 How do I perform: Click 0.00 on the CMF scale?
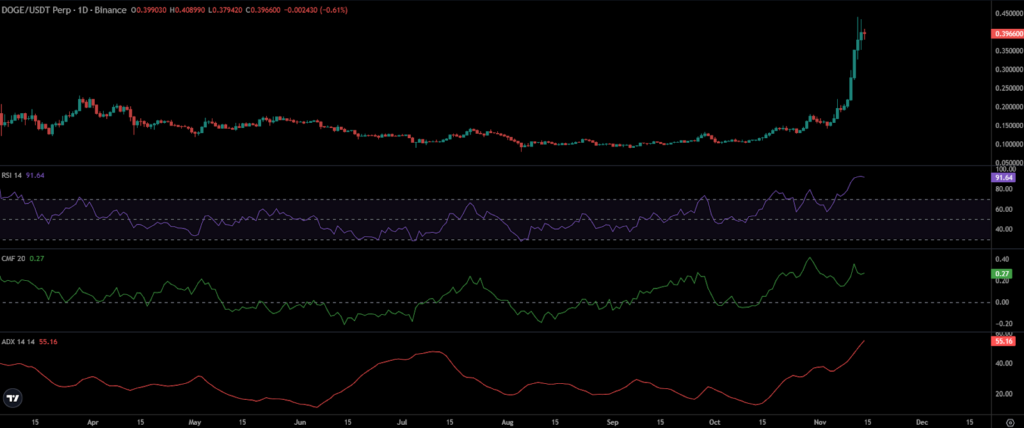pos(1002,302)
